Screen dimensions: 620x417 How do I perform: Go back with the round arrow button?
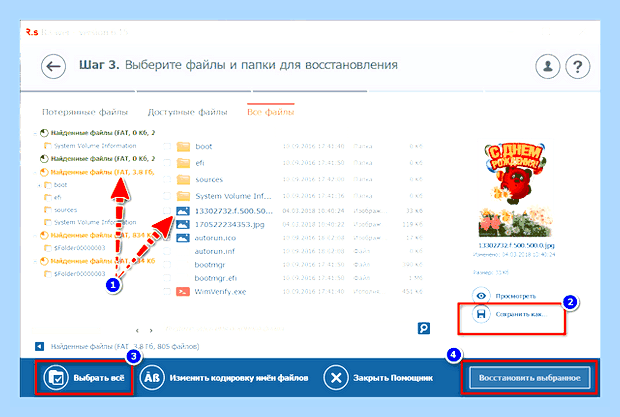click(x=53, y=66)
